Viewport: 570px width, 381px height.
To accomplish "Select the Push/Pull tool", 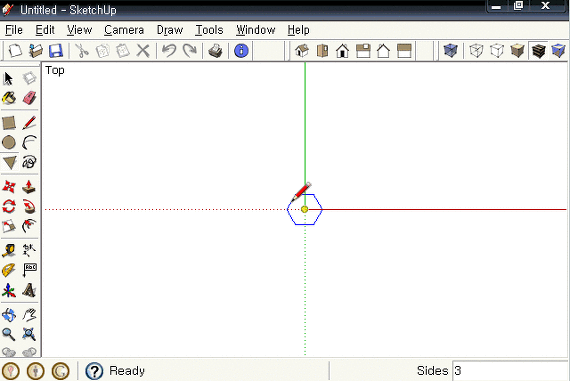I will click(x=29, y=187).
